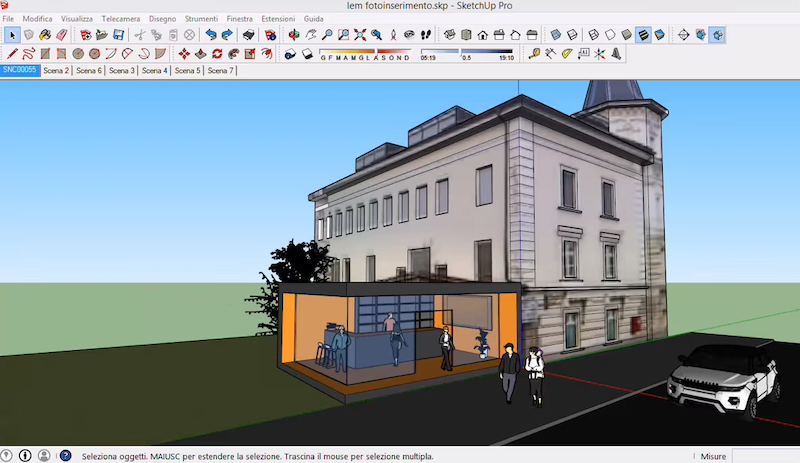
Task: Open the Finestra menu
Action: (x=240, y=19)
